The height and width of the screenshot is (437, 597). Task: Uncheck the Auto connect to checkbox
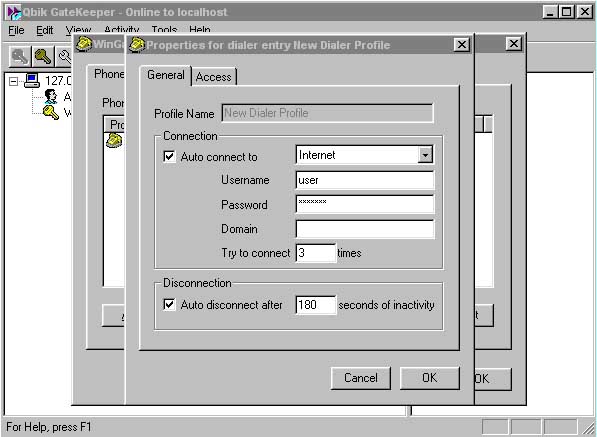pyautogui.click(x=169, y=156)
